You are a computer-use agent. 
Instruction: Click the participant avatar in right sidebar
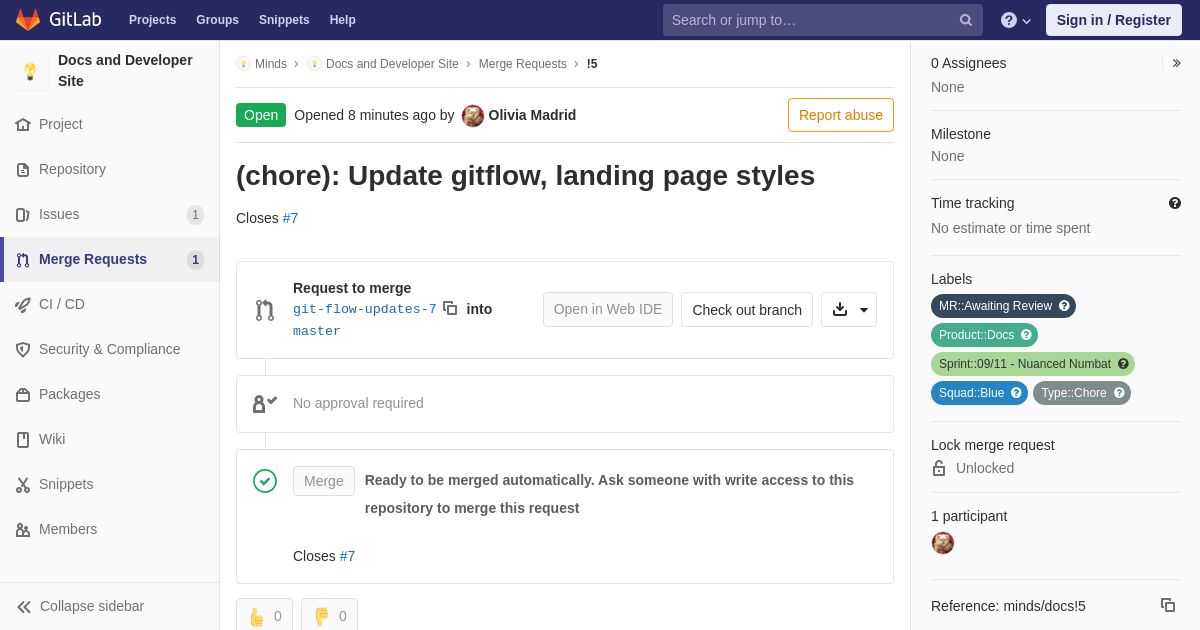943,543
